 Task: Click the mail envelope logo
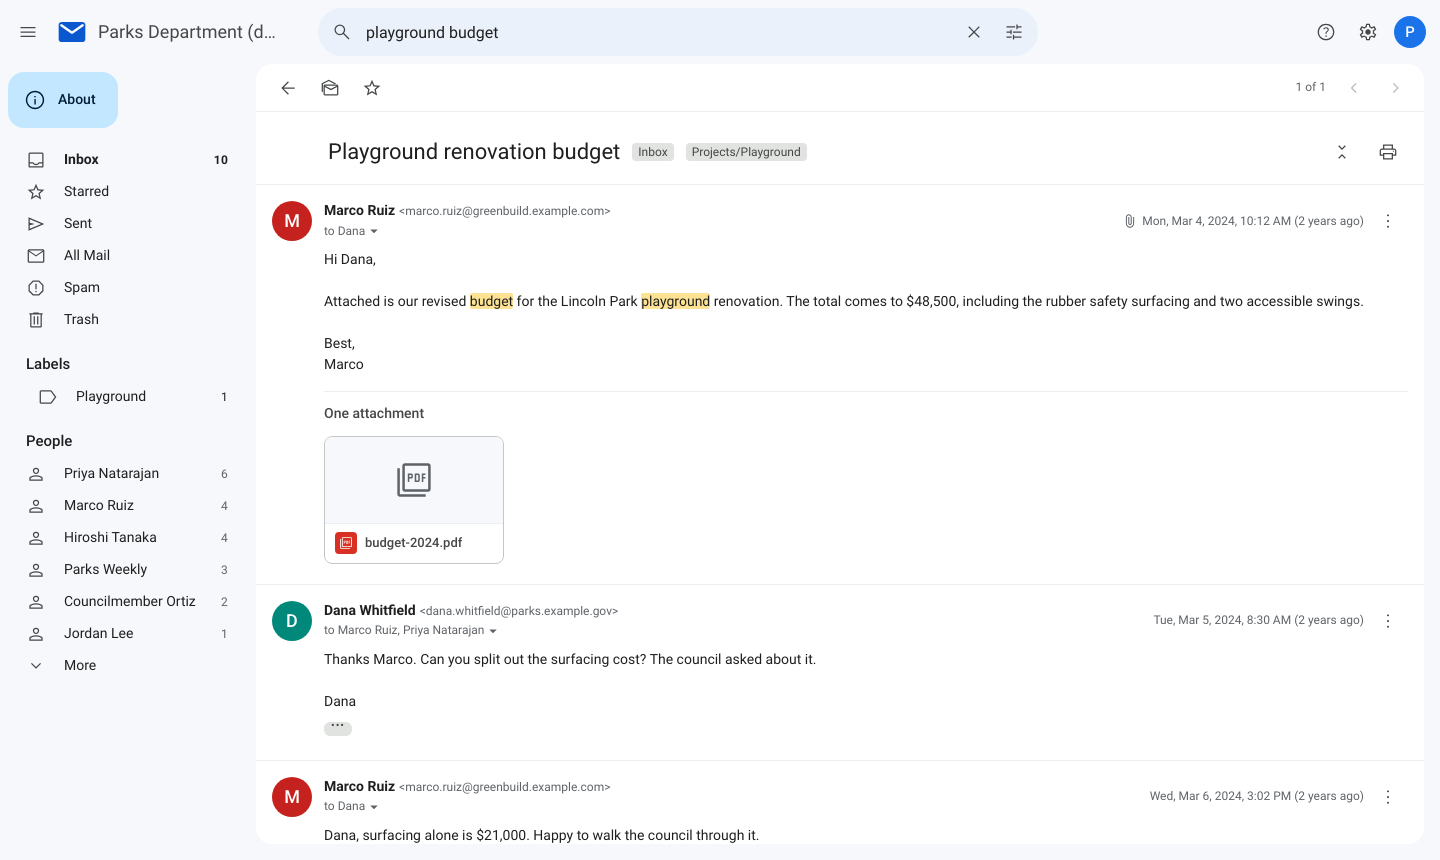pyautogui.click(x=72, y=32)
